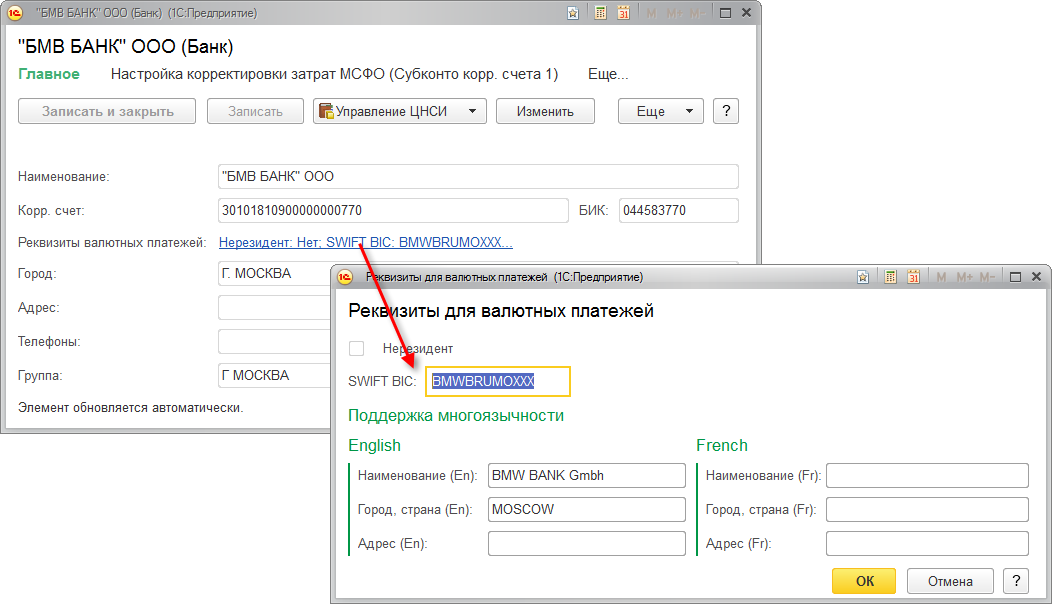This screenshot has width=1052, height=604.
Task: Open the Еще dropdown button in the toolbar
Action: click(x=660, y=111)
